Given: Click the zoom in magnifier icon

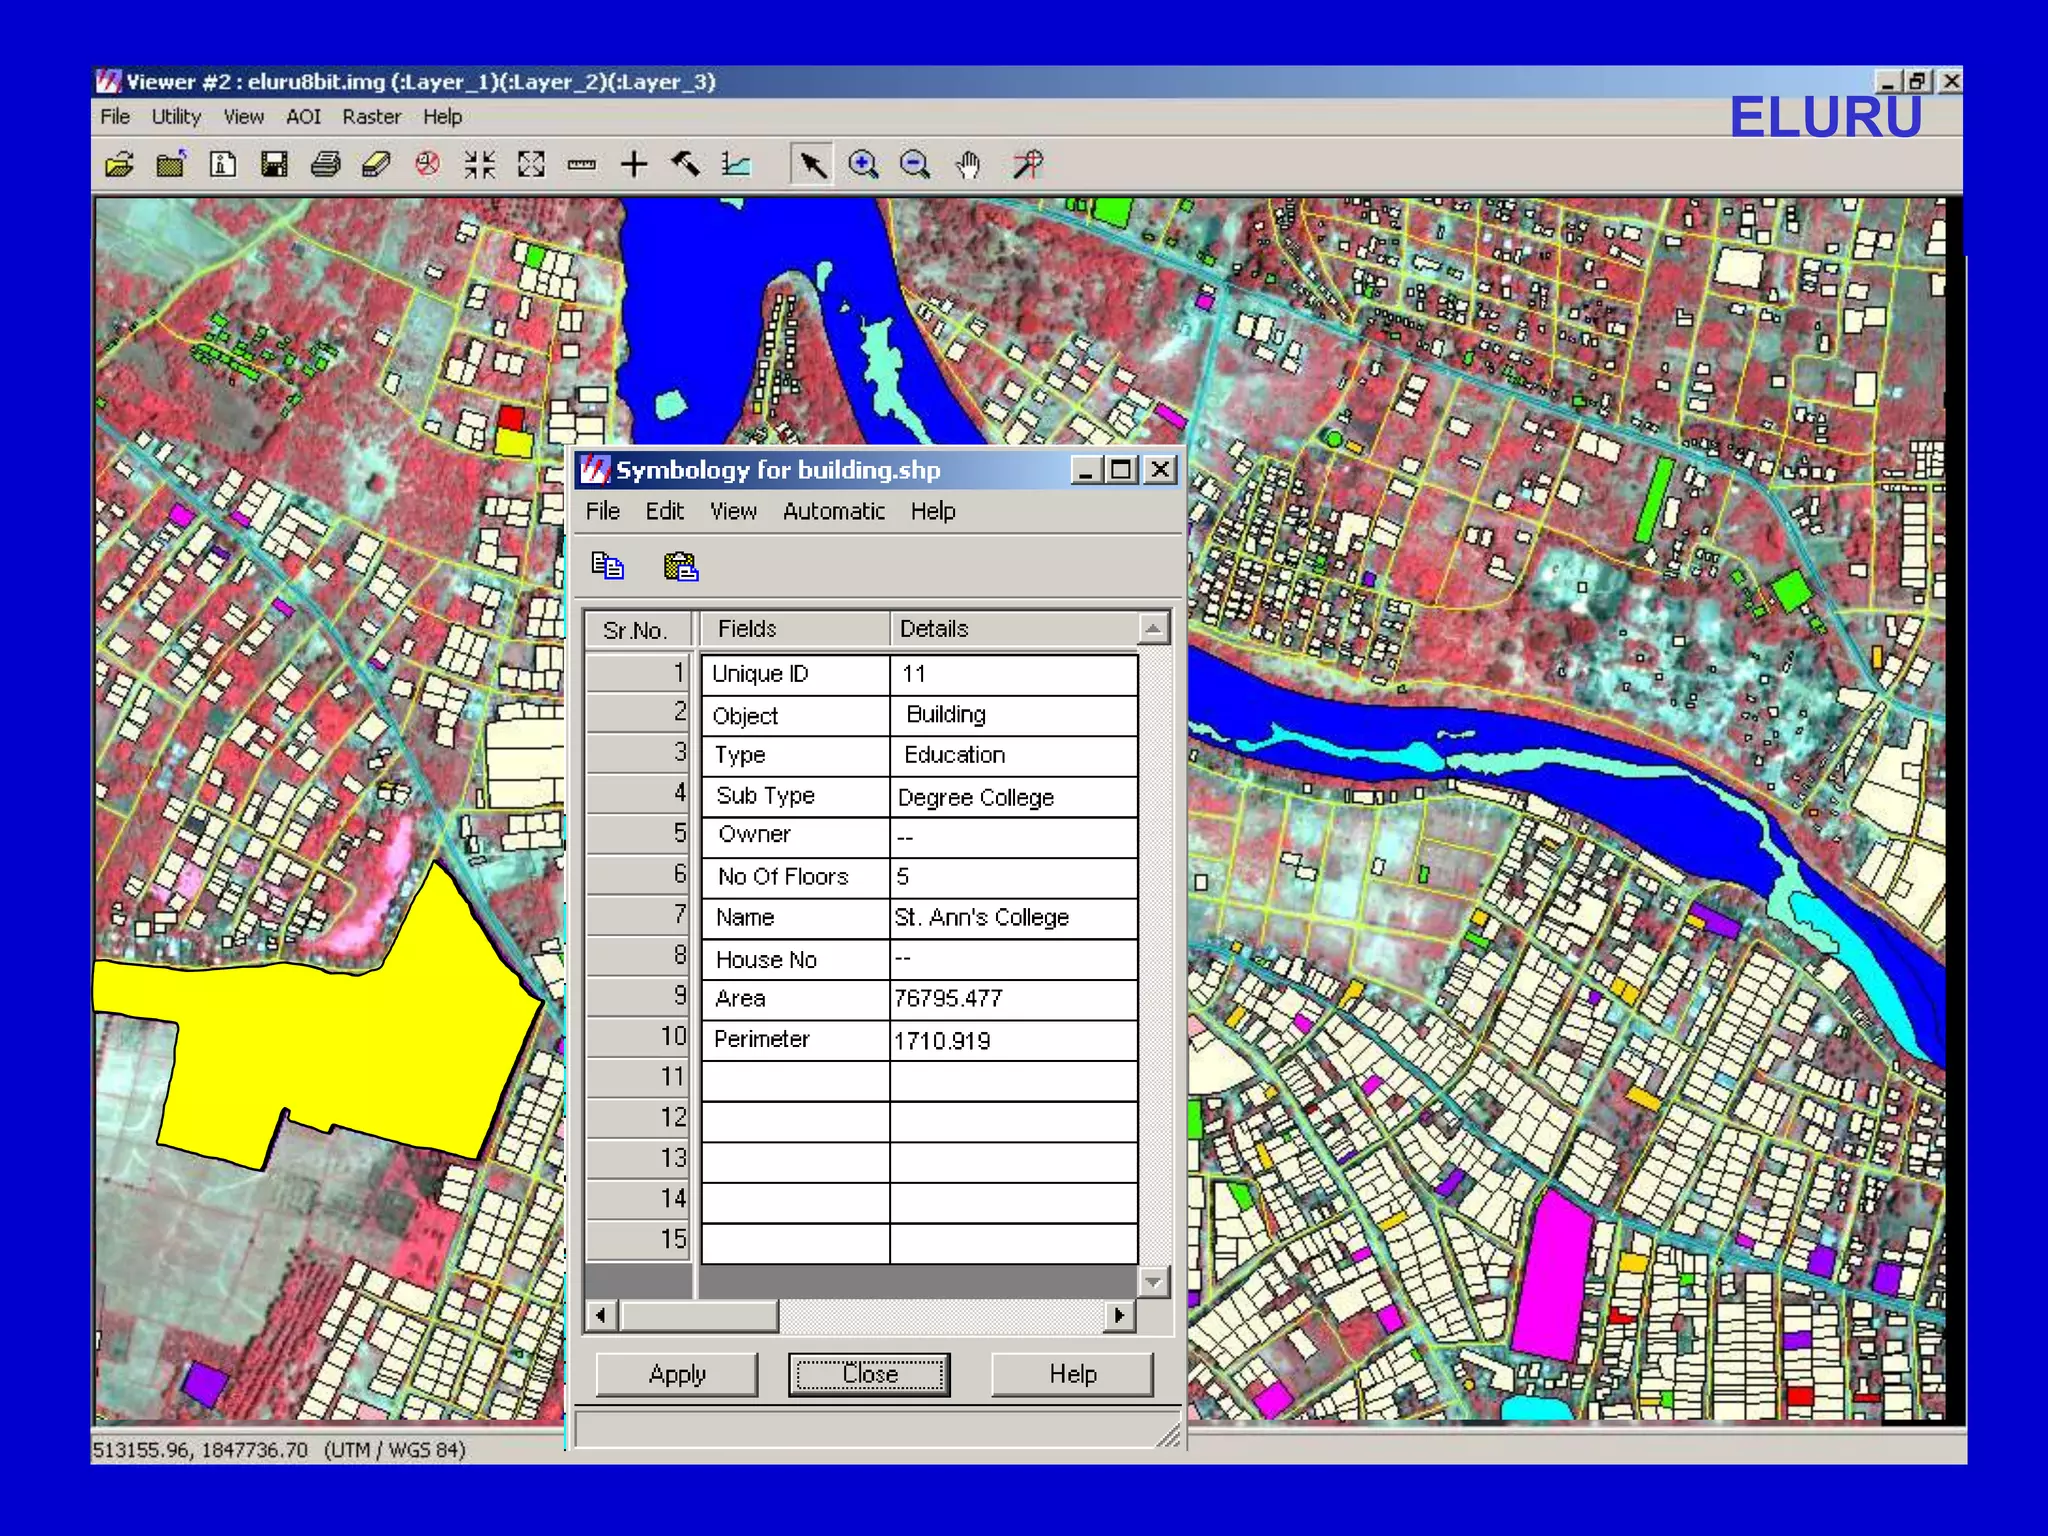Looking at the screenshot, I should [x=863, y=164].
